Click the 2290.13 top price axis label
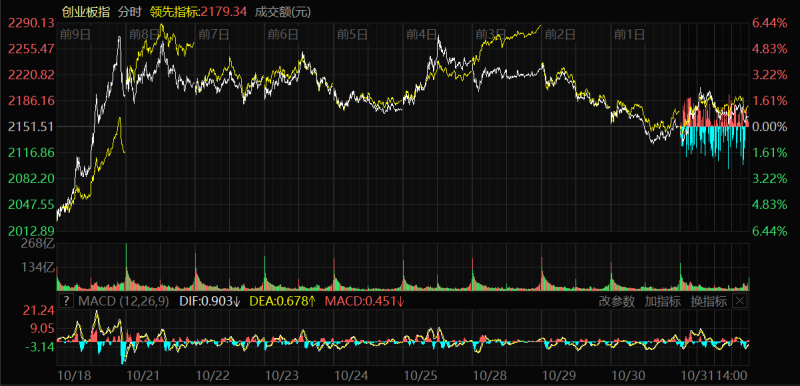Viewport: 800px width, 386px height. 32,22
